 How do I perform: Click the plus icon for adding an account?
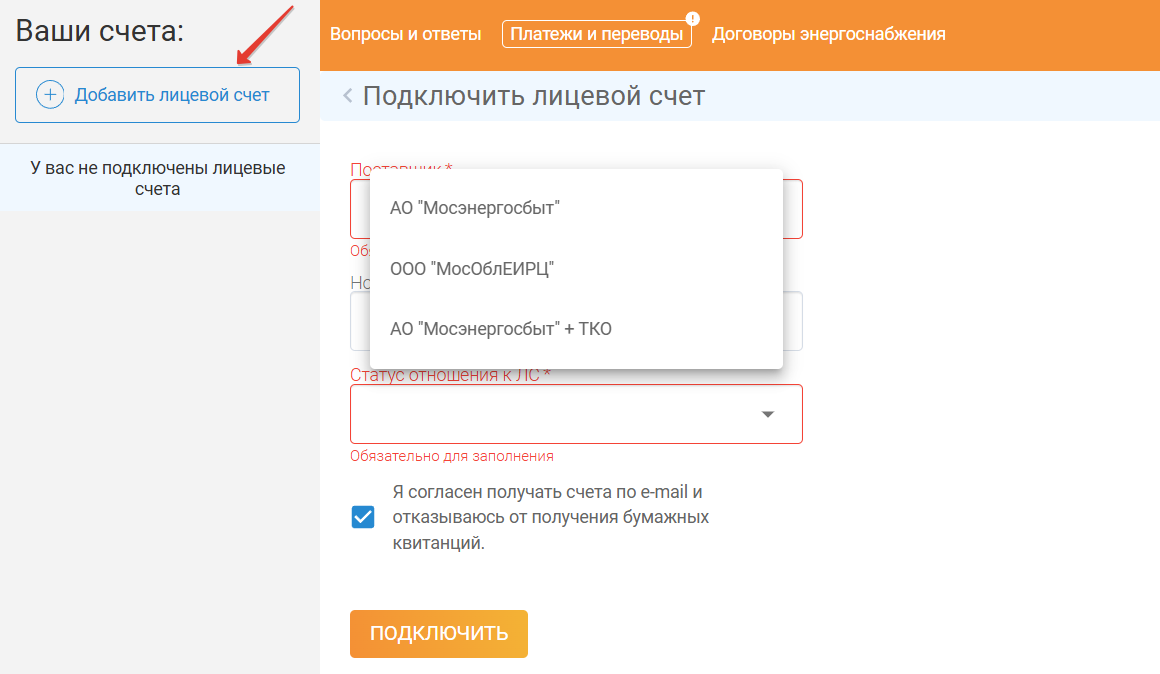[49, 95]
